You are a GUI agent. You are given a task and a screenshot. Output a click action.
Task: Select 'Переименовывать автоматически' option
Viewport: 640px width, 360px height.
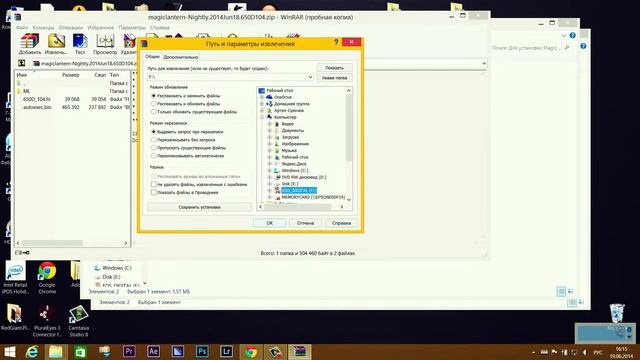click(154, 156)
